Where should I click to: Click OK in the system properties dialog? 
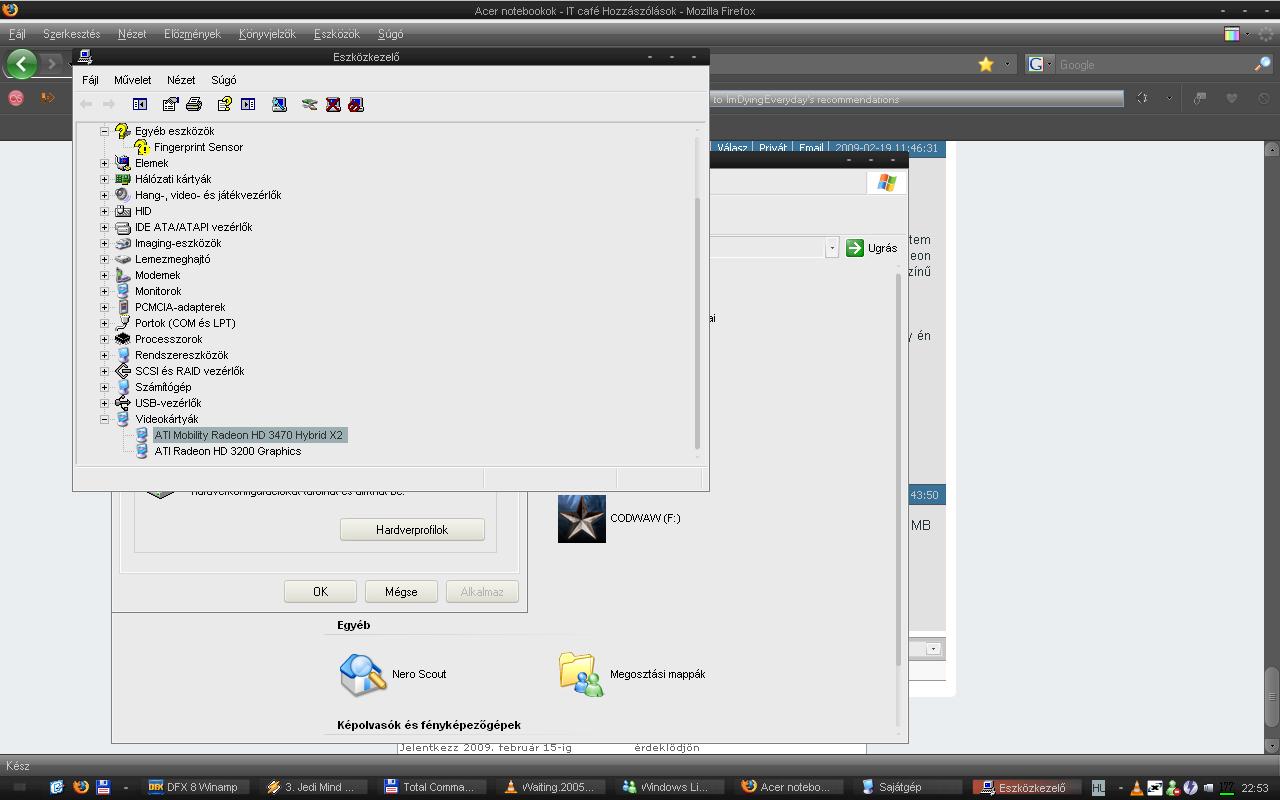(x=320, y=592)
